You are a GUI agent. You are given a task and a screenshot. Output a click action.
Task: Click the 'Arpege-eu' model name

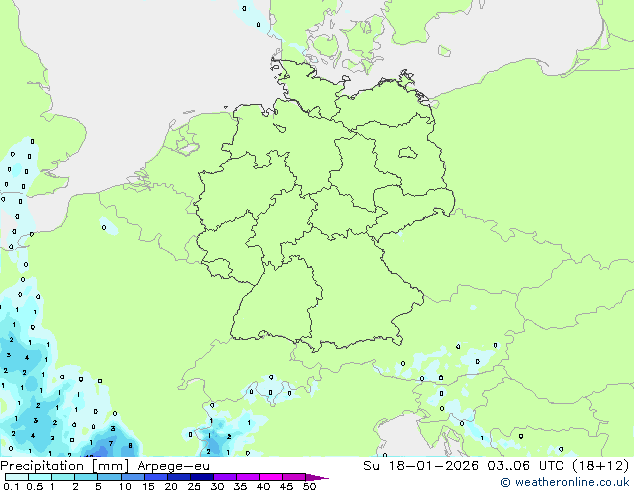(173, 466)
